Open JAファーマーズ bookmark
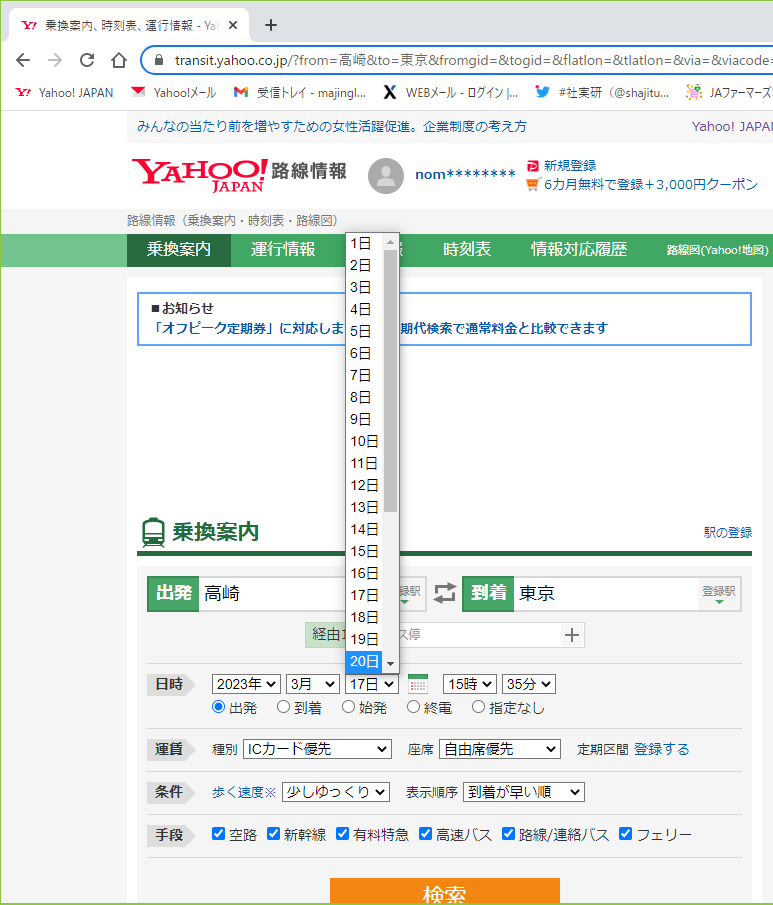The image size is (773, 905). tap(729, 92)
